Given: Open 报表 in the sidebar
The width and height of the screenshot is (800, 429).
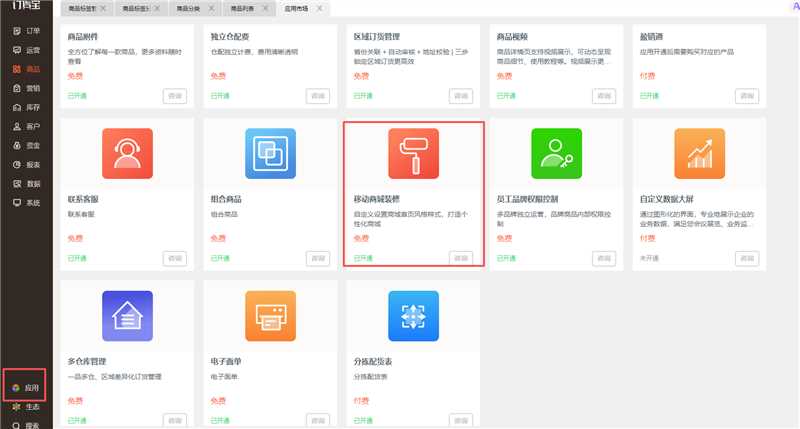Looking at the screenshot, I should [x=26, y=165].
